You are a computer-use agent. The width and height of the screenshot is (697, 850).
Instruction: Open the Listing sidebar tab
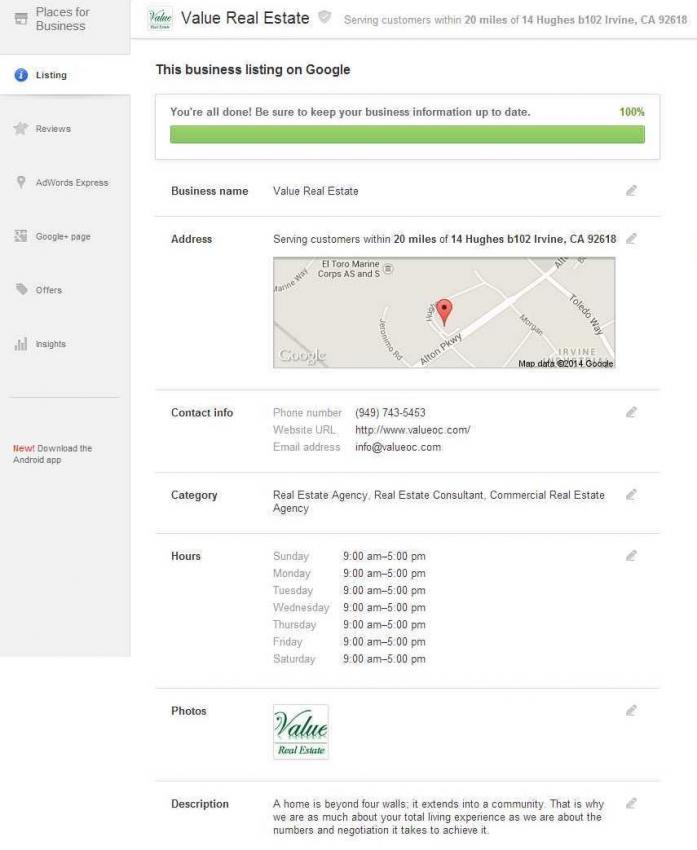pyautogui.click(x=65, y=75)
